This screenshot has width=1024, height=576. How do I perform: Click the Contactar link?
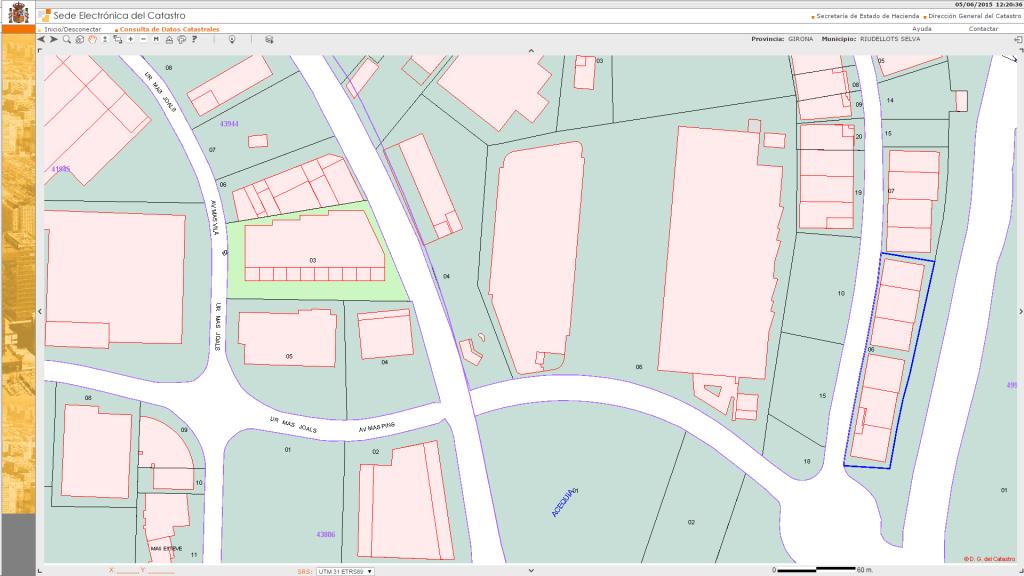983,29
